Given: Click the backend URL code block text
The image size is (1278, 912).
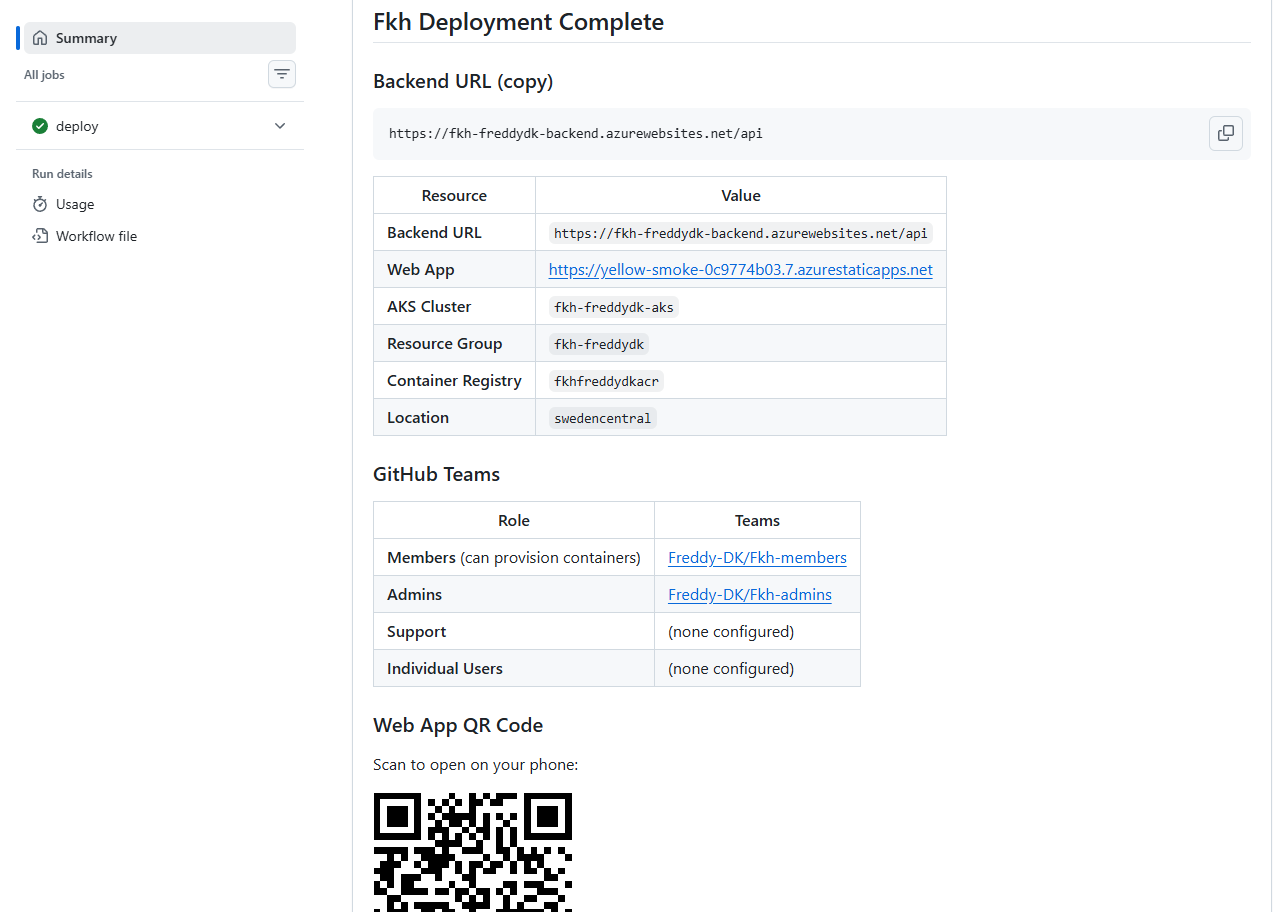Looking at the screenshot, I should click(576, 133).
